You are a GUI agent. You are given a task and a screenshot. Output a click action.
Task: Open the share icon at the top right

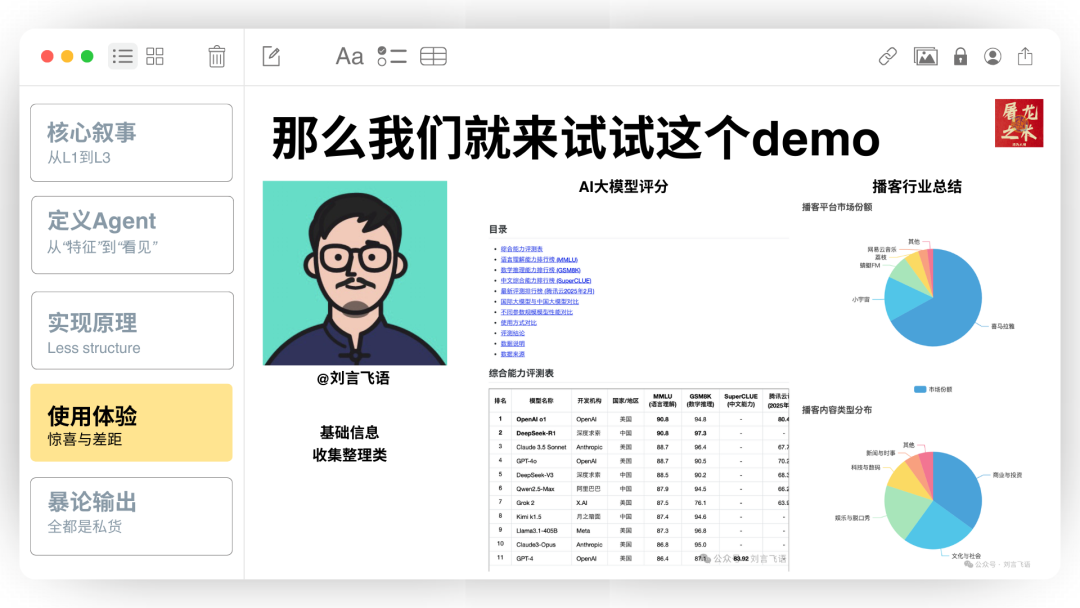tap(1024, 56)
